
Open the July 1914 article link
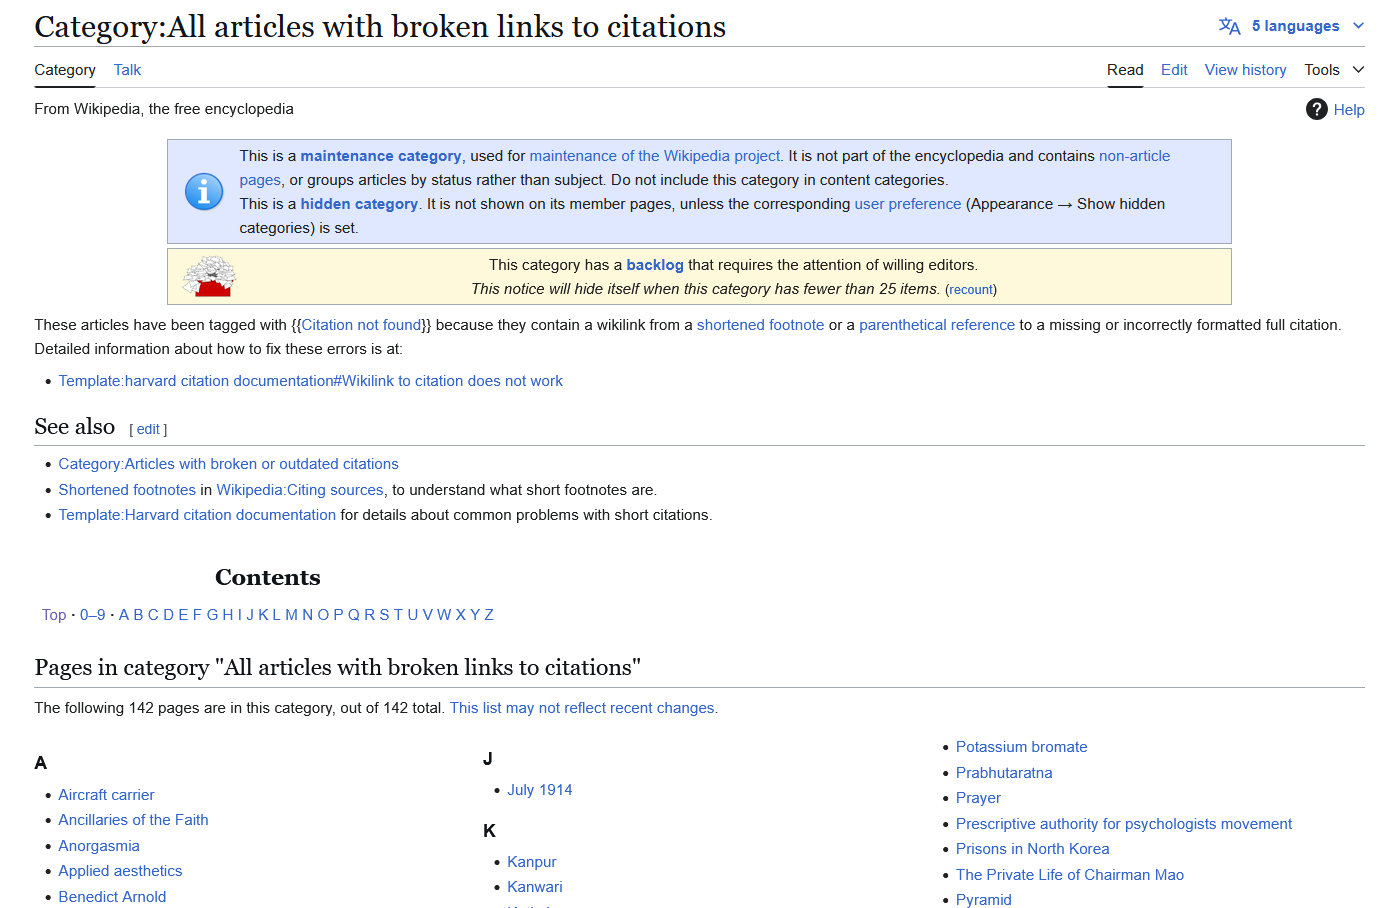(x=539, y=790)
